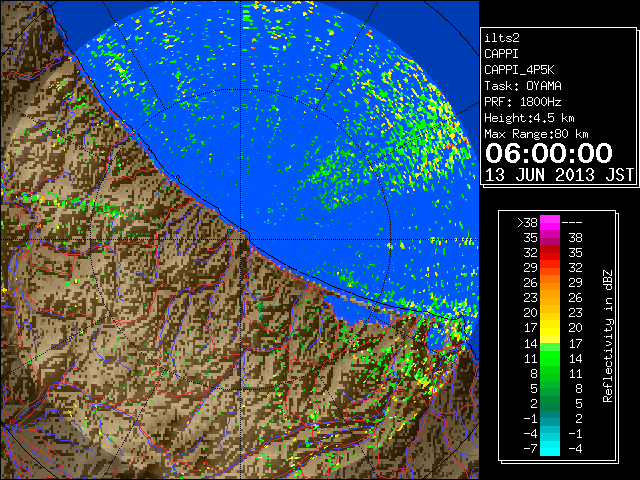The image size is (640, 480).
Task: Click the orange 26 dBZ legend swatch
Action: tap(550, 282)
